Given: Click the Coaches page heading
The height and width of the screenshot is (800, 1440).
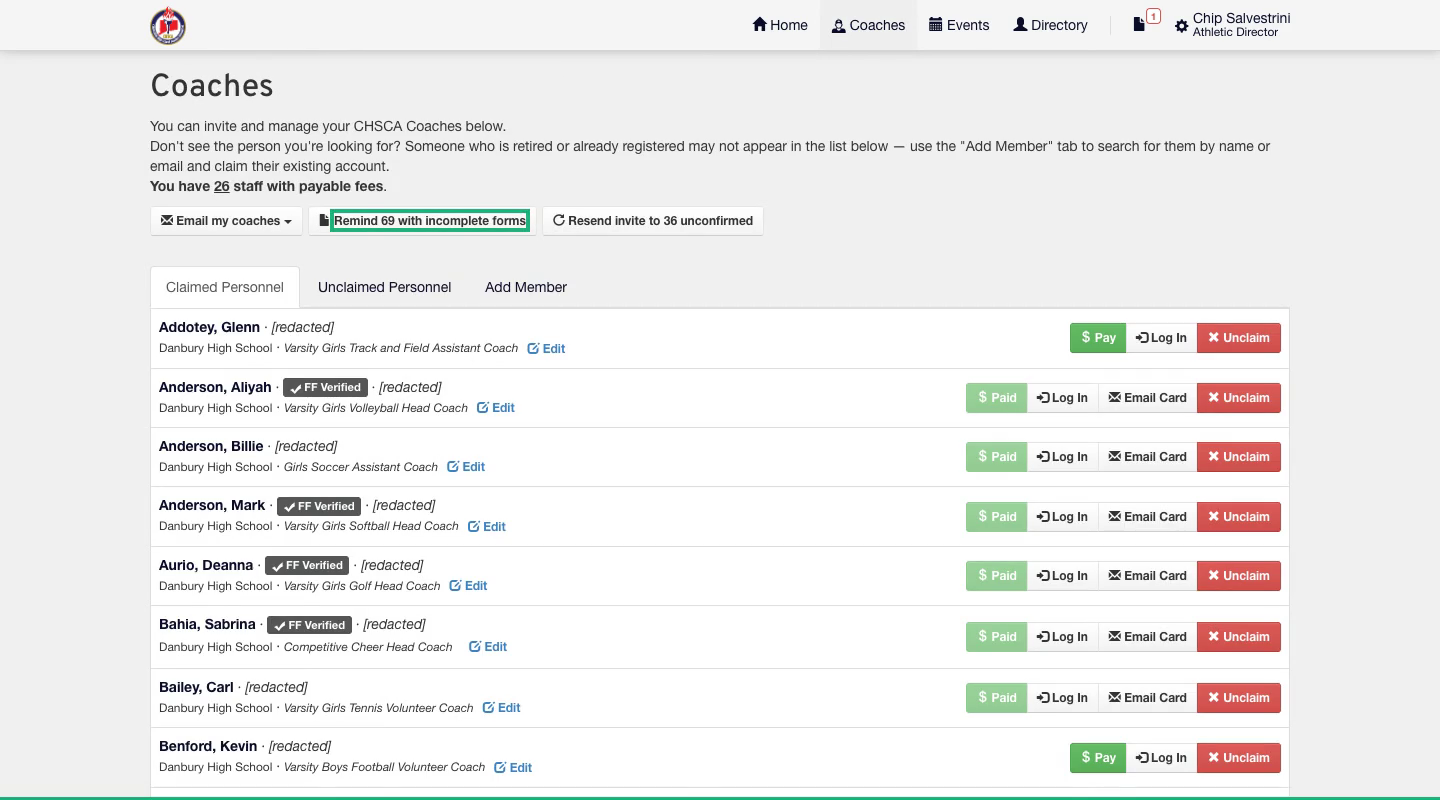Looking at the screenshot, I should click(x=212, y=86).
